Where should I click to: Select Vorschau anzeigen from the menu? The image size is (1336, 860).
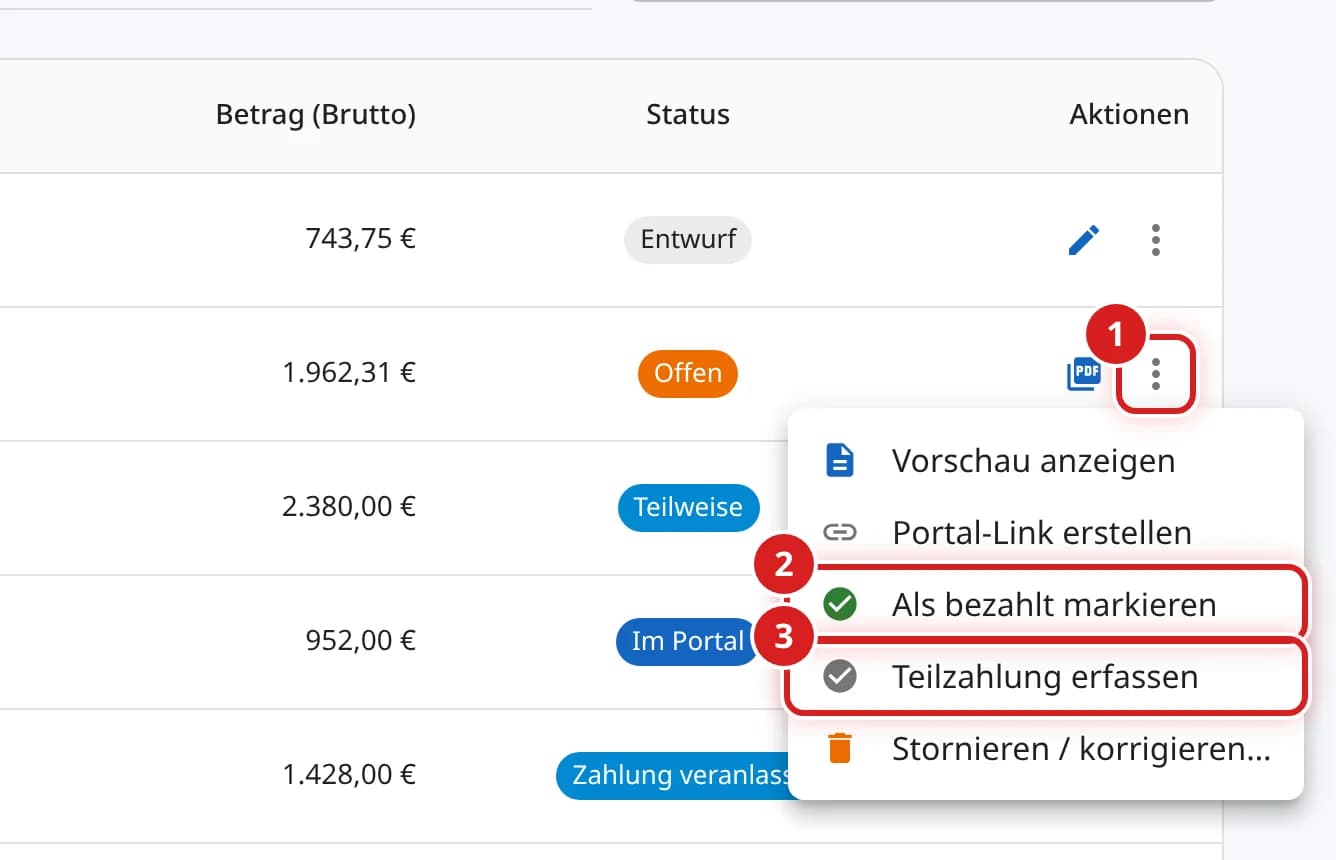[1046, 461]
